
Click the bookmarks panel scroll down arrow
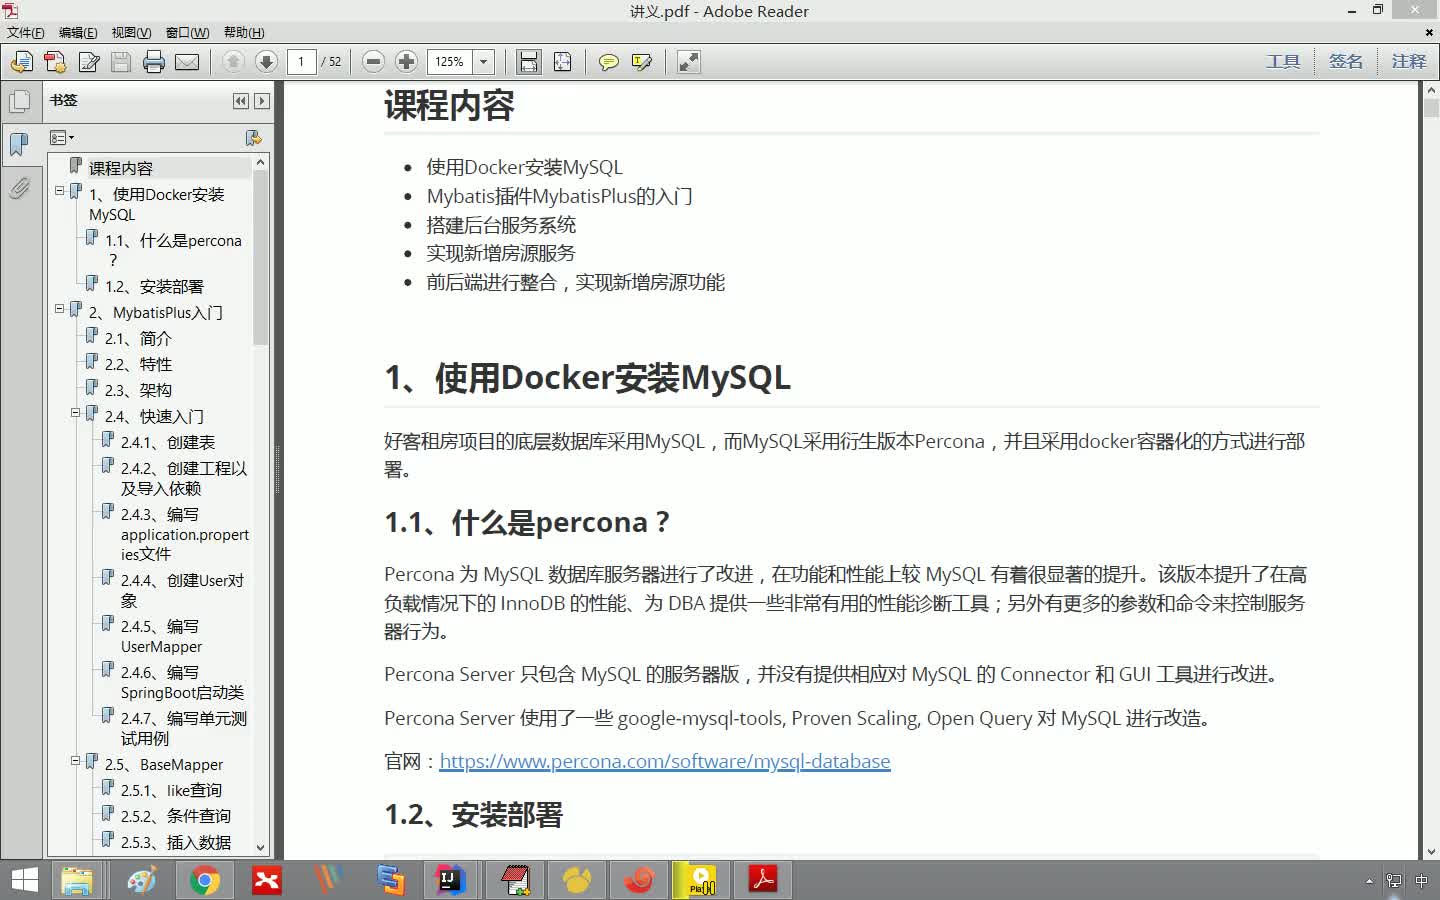click(261, 846)
